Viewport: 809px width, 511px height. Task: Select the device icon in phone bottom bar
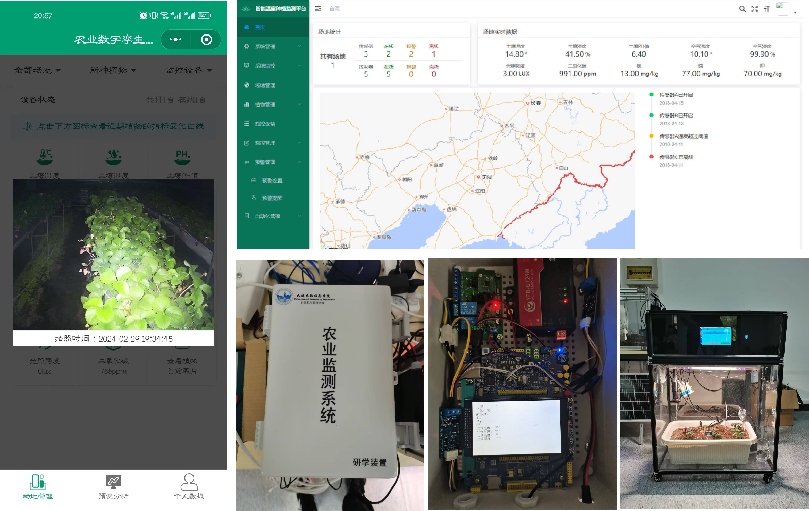[x=38, y=482]
